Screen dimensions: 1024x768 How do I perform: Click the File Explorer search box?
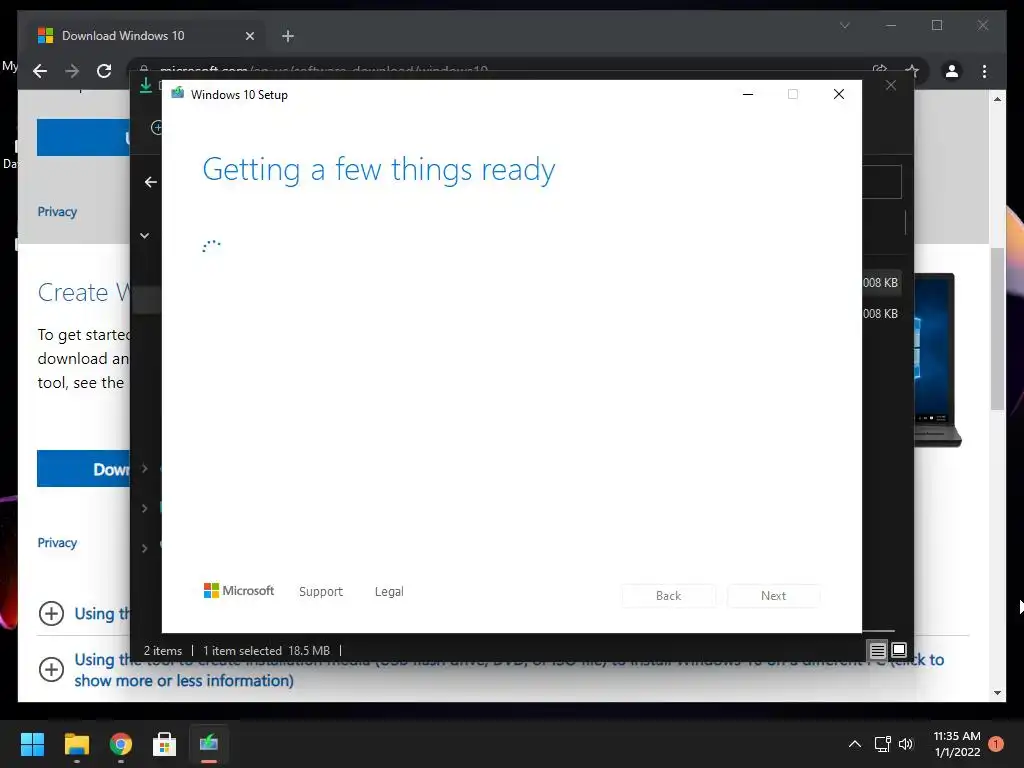coord(882,182)
